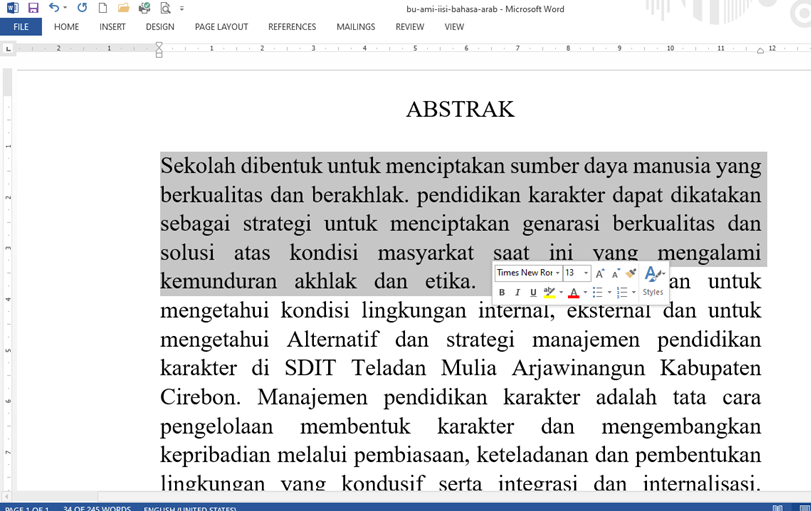Toggle bold on the selected text
Screen dimensions: 811x511
501,293
